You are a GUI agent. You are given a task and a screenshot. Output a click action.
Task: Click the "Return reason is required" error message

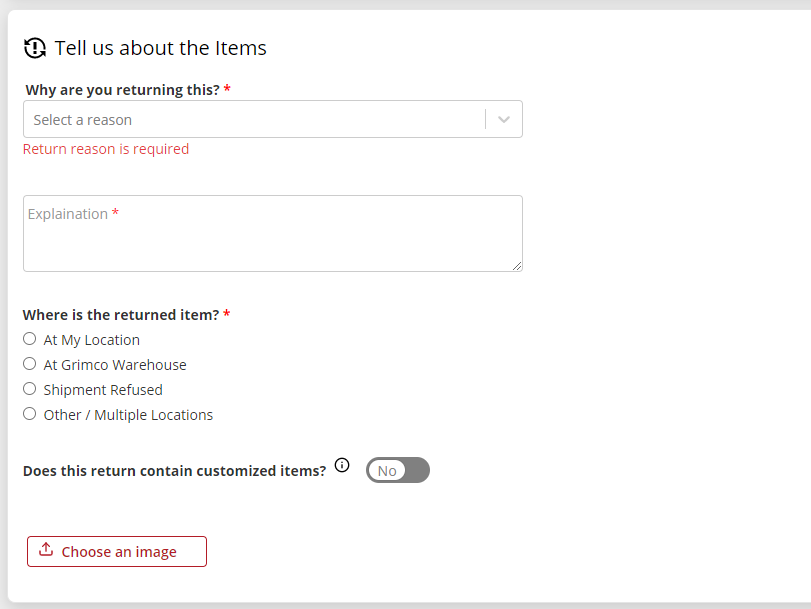[106, 149]
